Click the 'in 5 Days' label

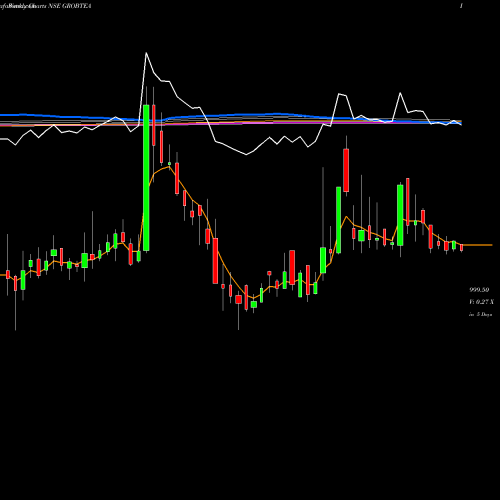[480, 314]
